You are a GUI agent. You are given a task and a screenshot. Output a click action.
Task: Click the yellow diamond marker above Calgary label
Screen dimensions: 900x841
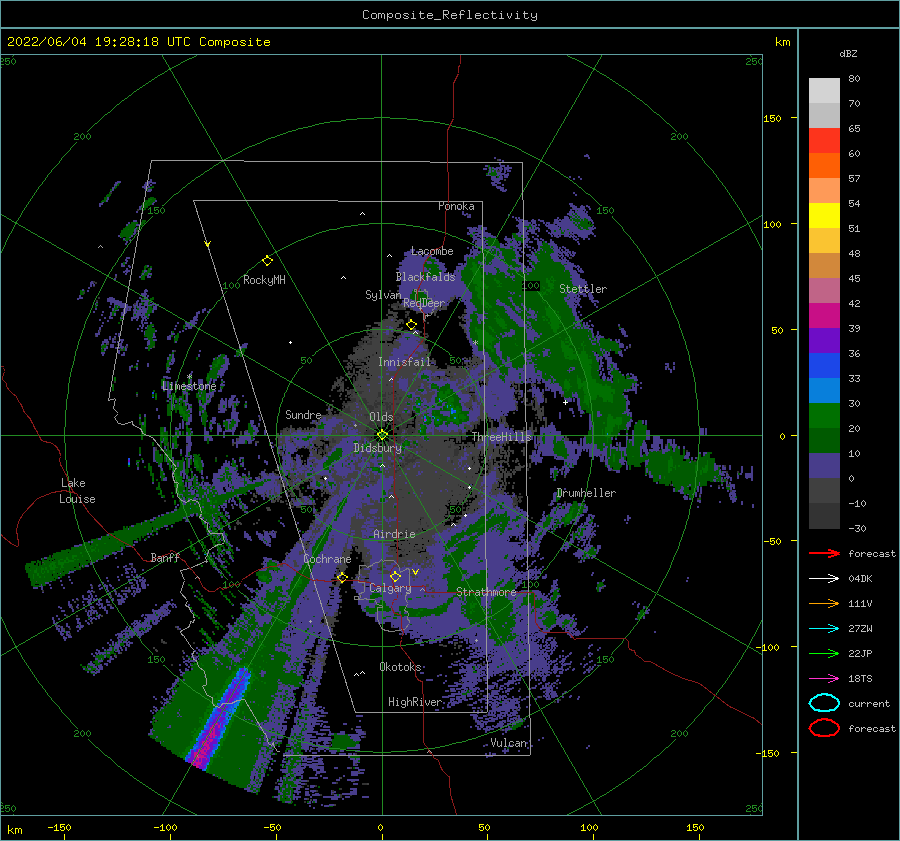[x=395, y=576]
